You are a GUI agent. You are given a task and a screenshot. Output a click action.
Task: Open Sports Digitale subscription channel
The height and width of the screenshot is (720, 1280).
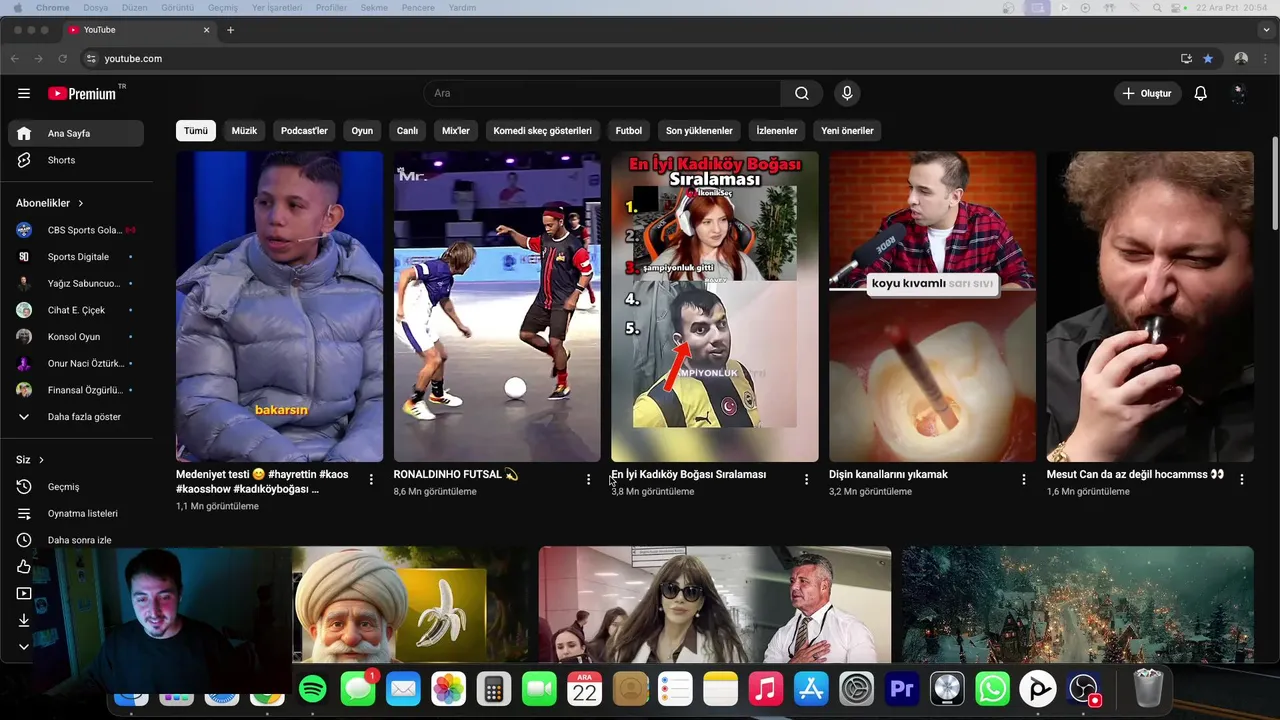click(x=76, y=257)
